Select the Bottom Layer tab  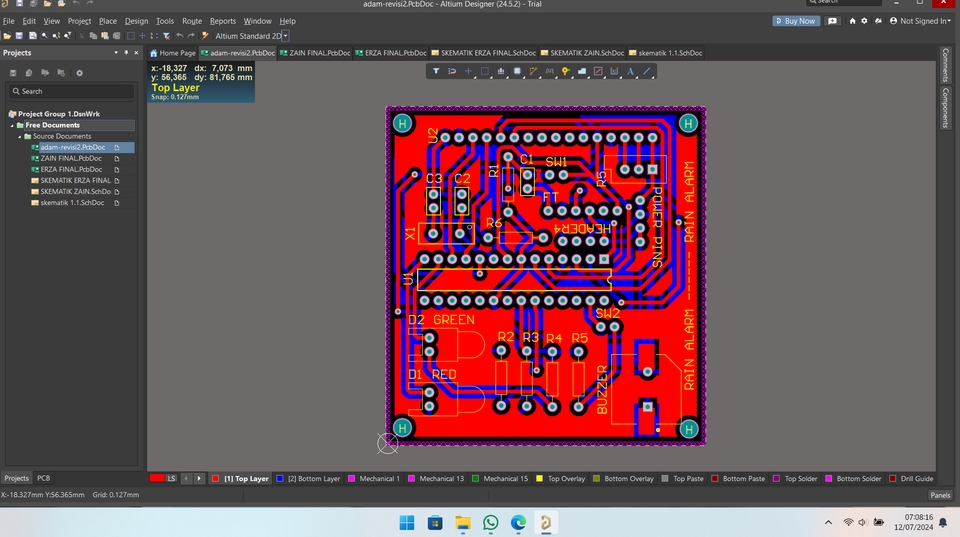tap(308, 478)
